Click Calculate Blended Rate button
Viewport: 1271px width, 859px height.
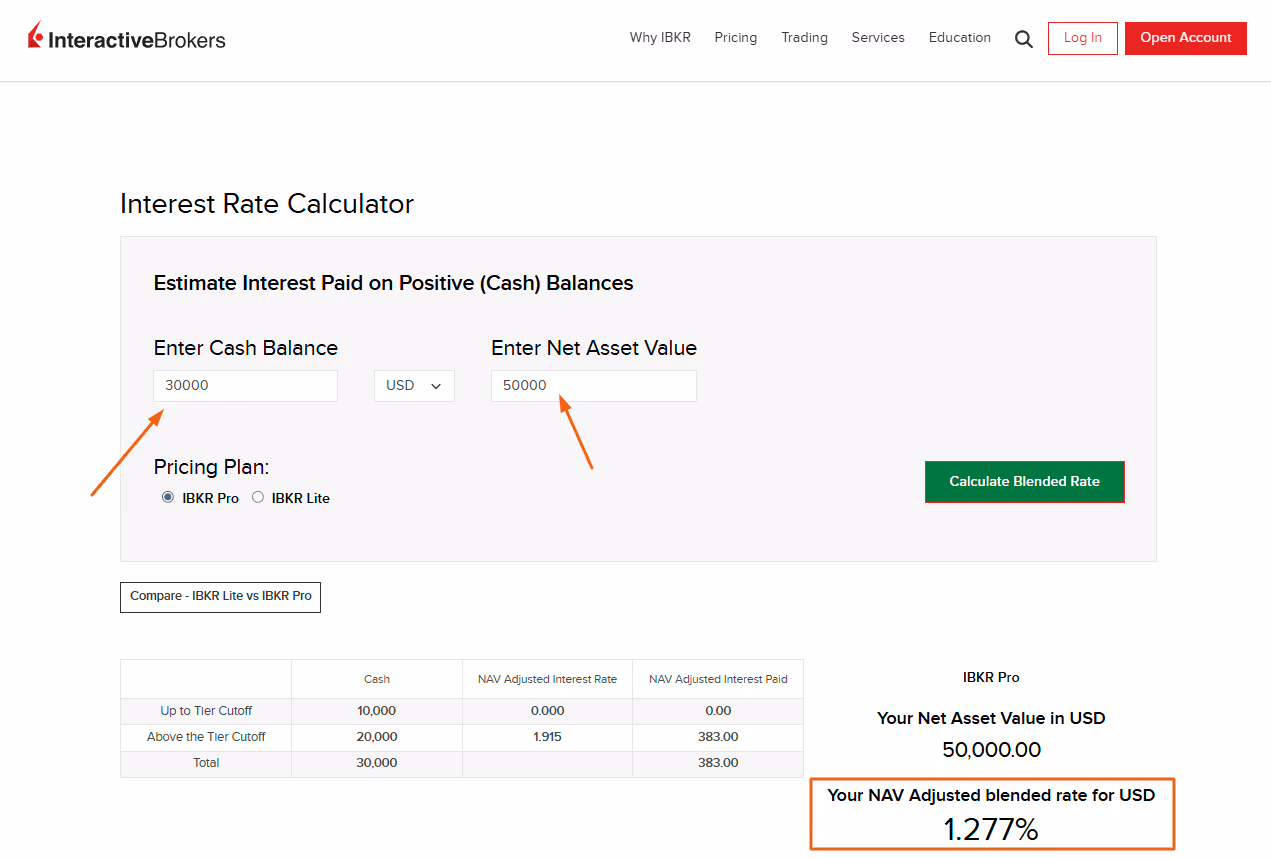pos(1025,482)
